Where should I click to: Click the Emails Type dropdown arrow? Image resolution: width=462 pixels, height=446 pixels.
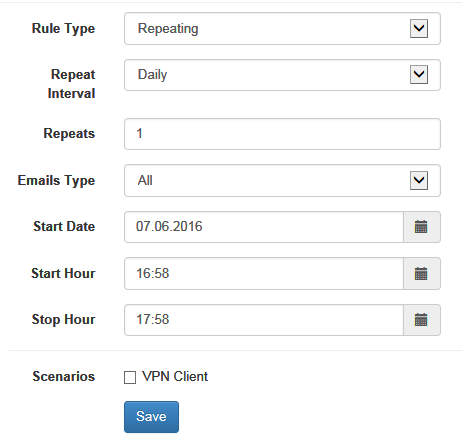pyautogui.click(x=419, y=180)
